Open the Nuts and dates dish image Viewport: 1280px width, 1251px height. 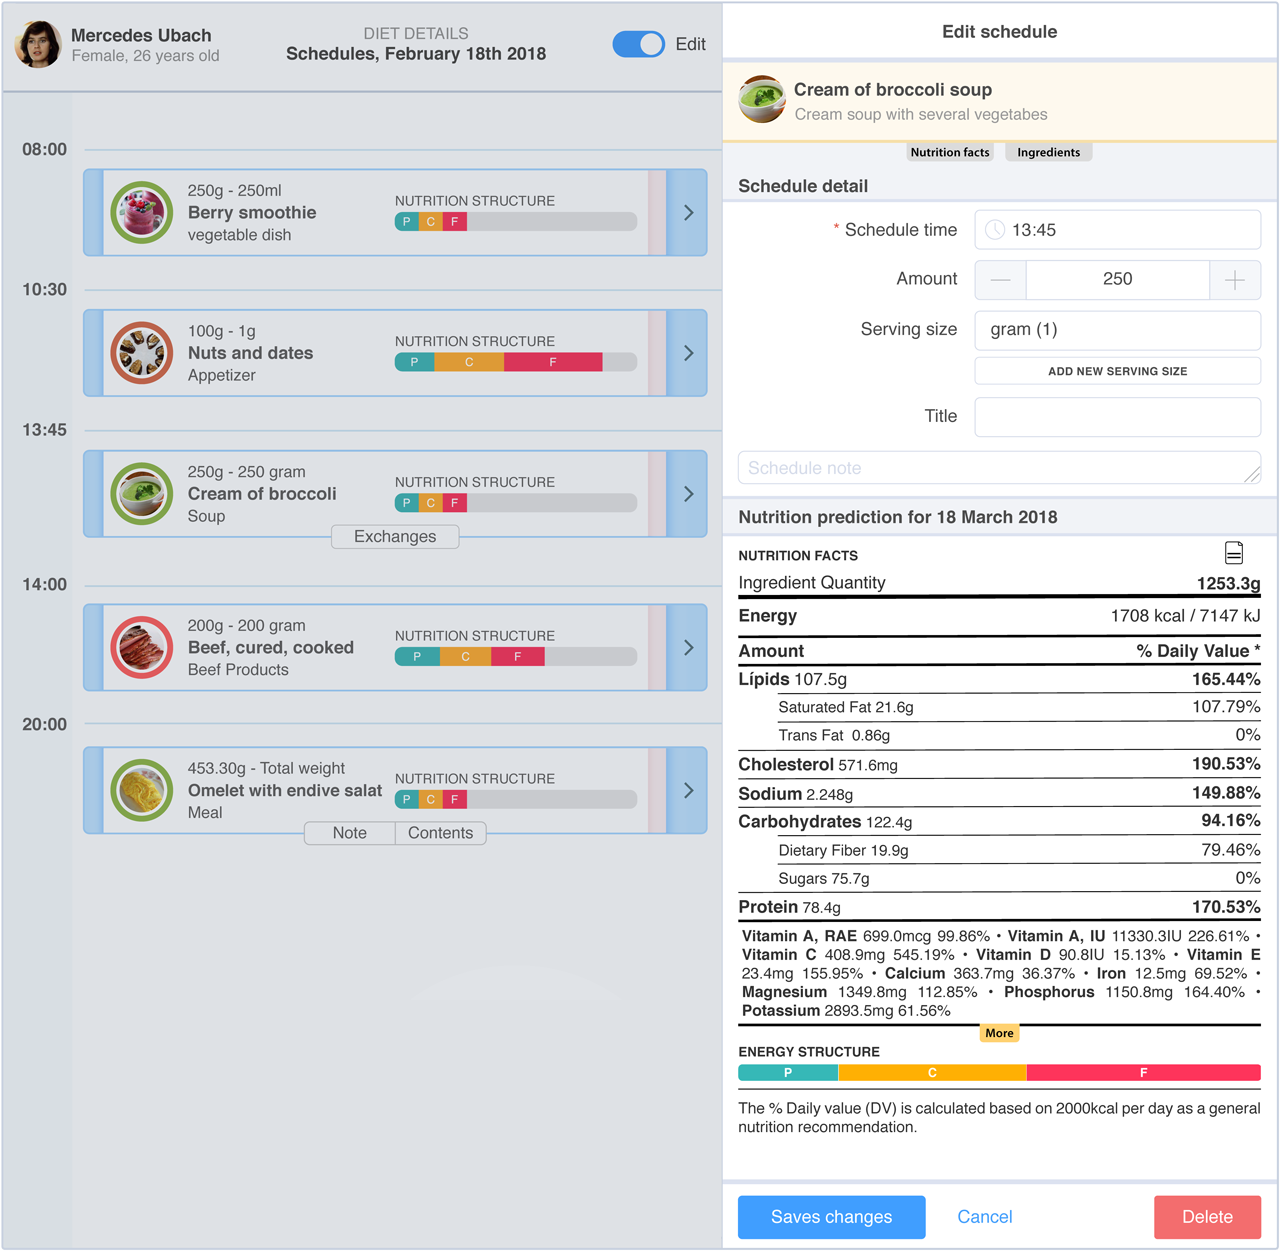click(142, 353)
